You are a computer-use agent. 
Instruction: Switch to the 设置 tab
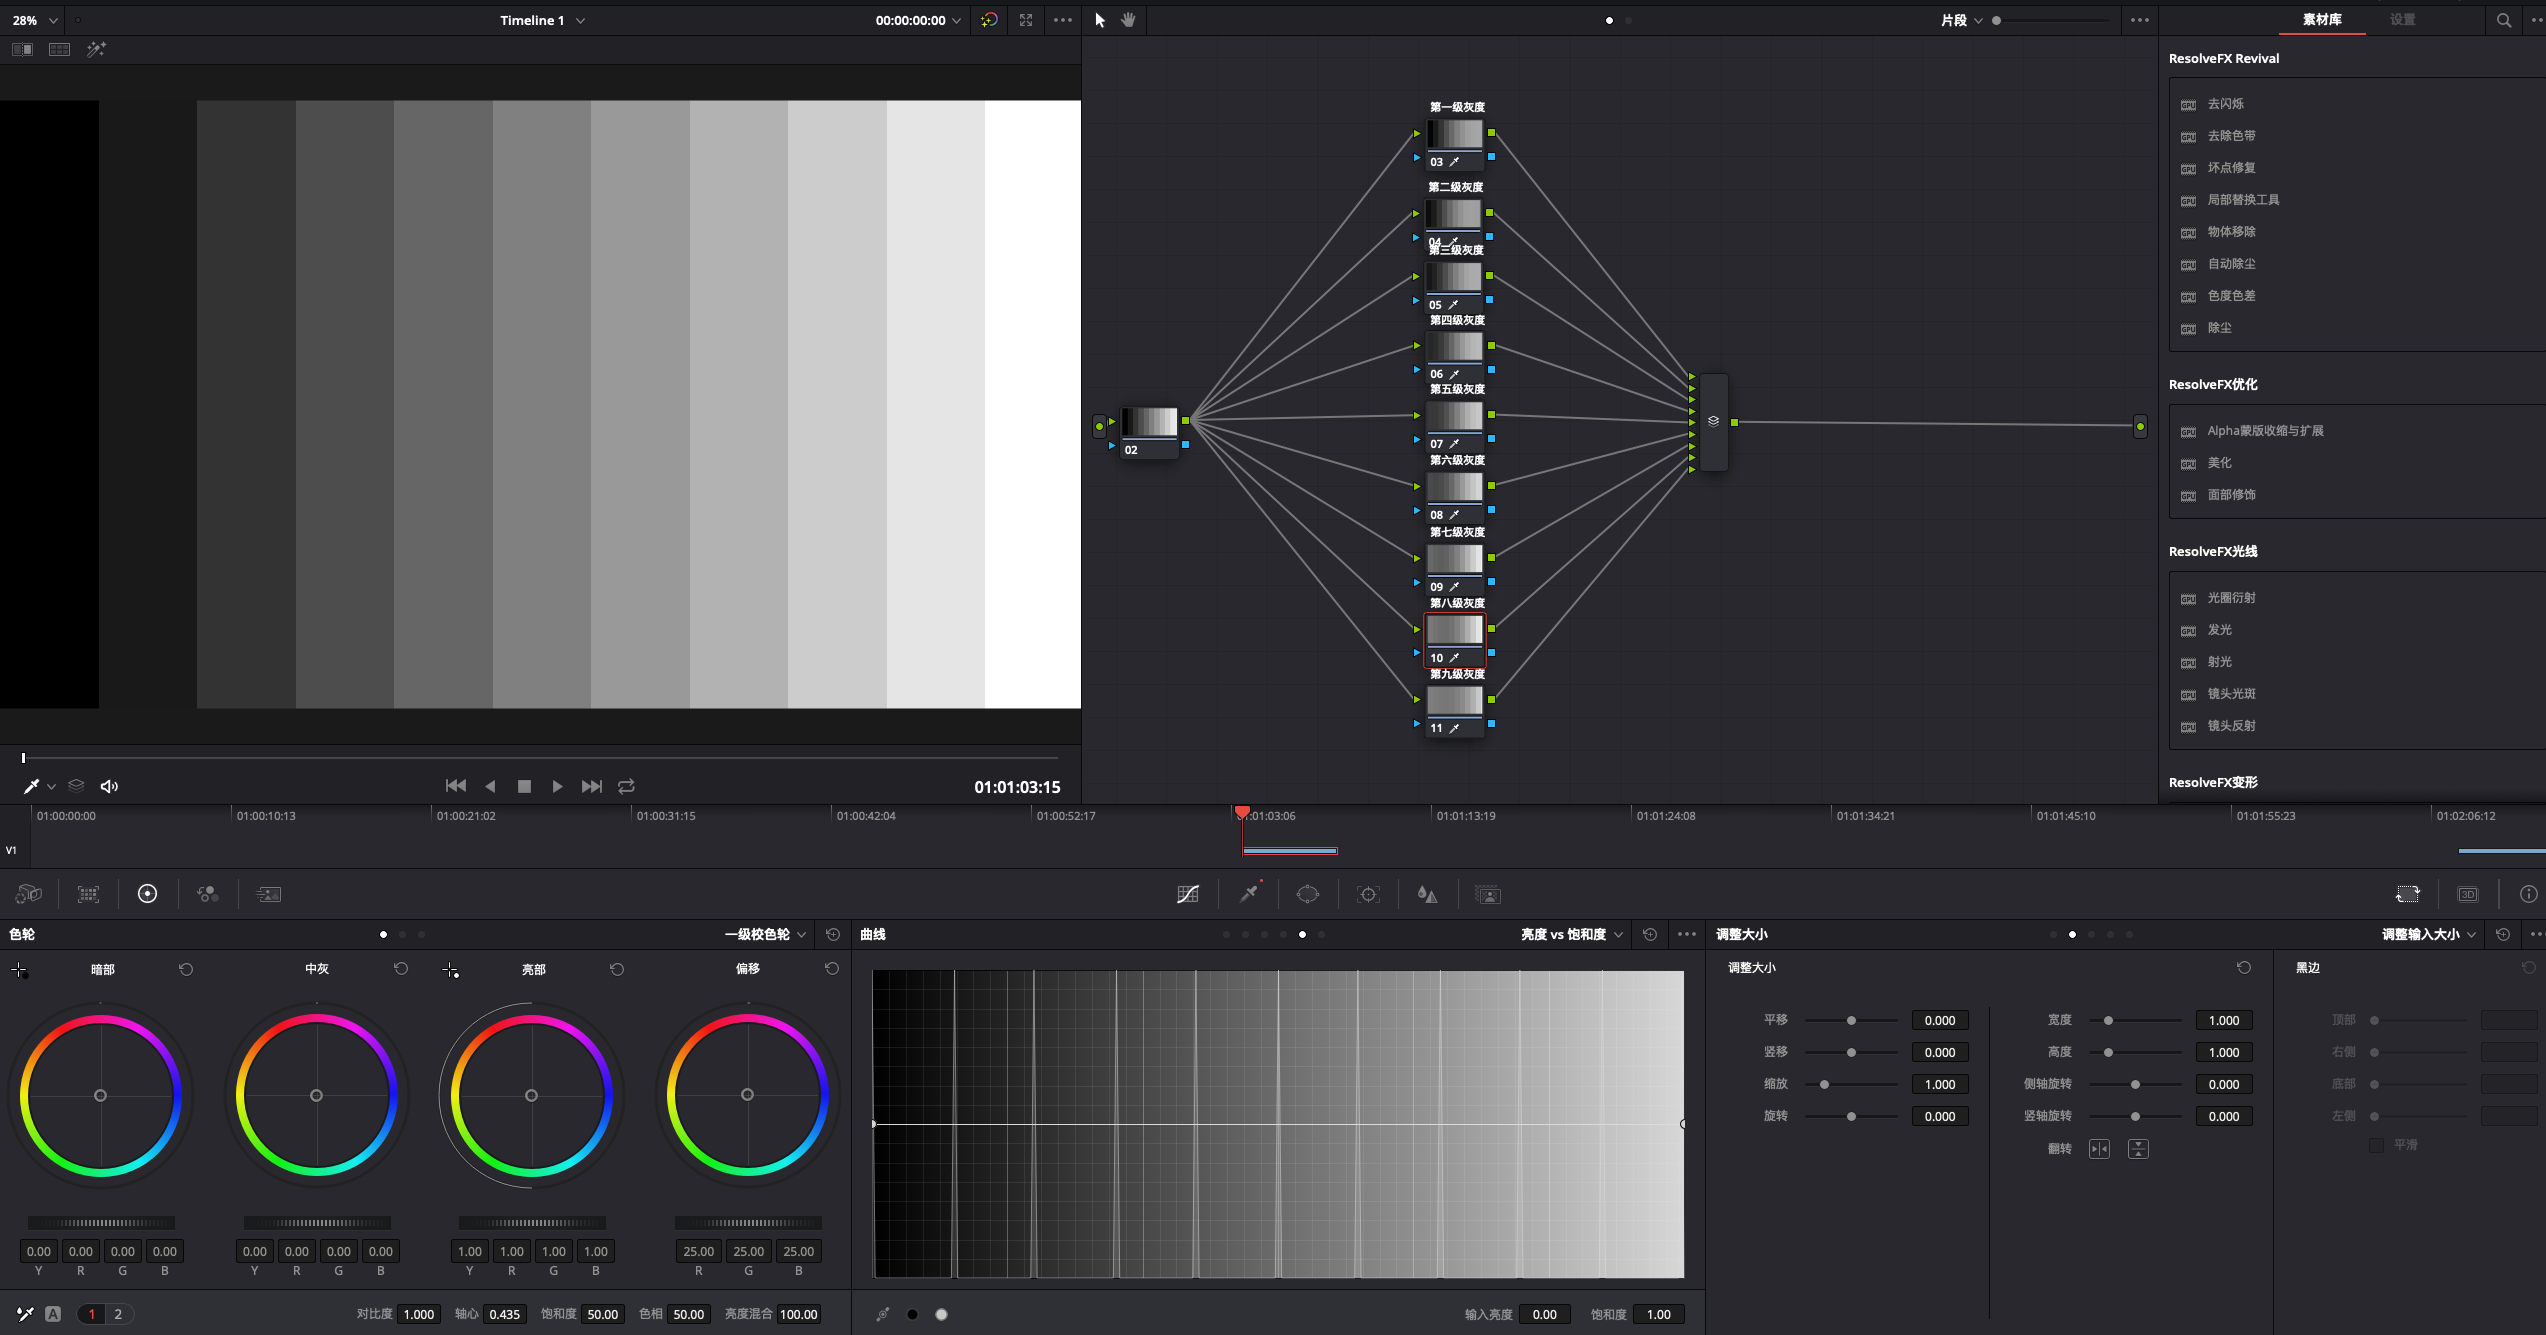[x=2402, y=20]
